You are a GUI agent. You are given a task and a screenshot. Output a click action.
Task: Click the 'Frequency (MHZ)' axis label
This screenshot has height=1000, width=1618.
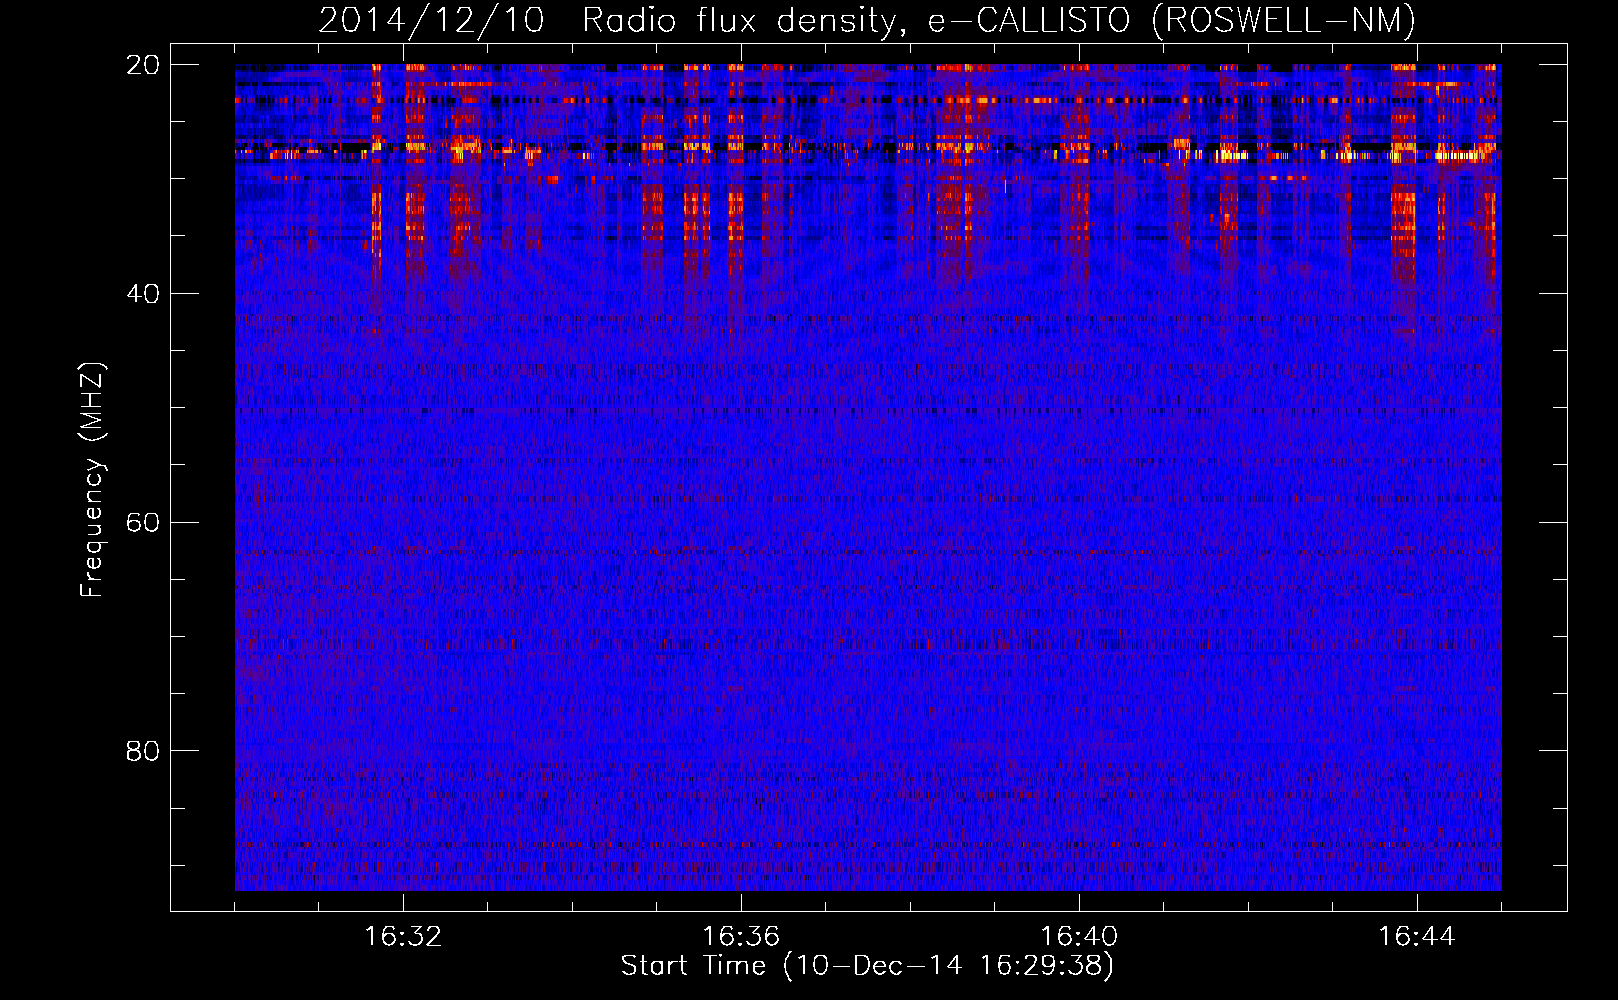[x=91, y=480]
